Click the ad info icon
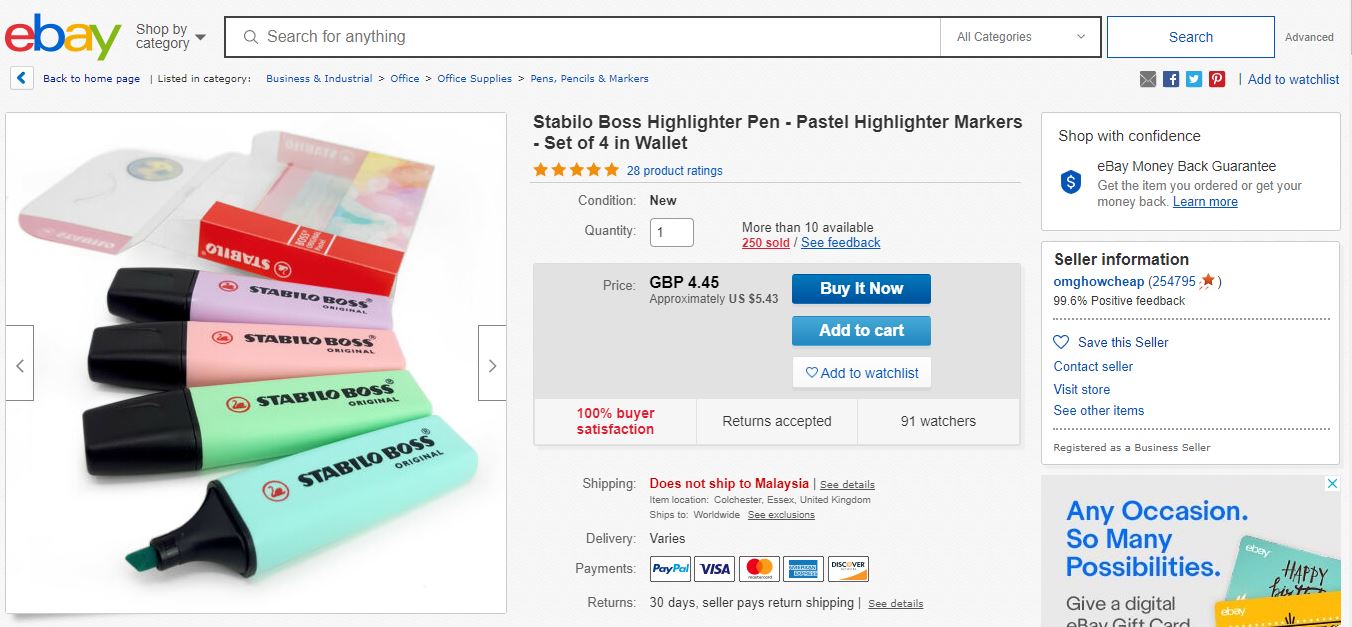1352x627 pixels. click(x=1332, y=484)
